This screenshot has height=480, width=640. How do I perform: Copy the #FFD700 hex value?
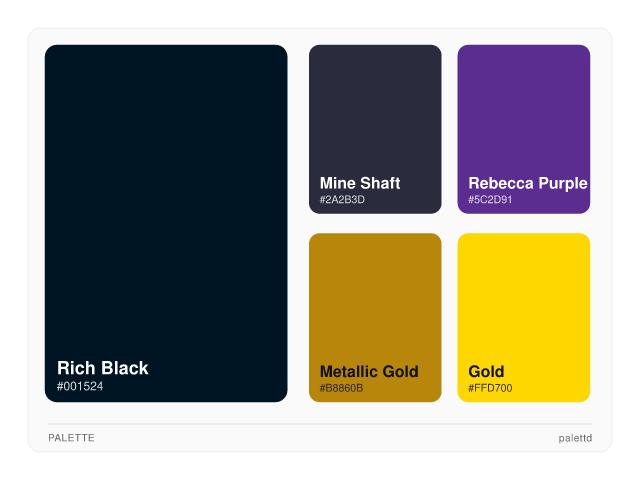pyautogui.click(x=490, y=388)
